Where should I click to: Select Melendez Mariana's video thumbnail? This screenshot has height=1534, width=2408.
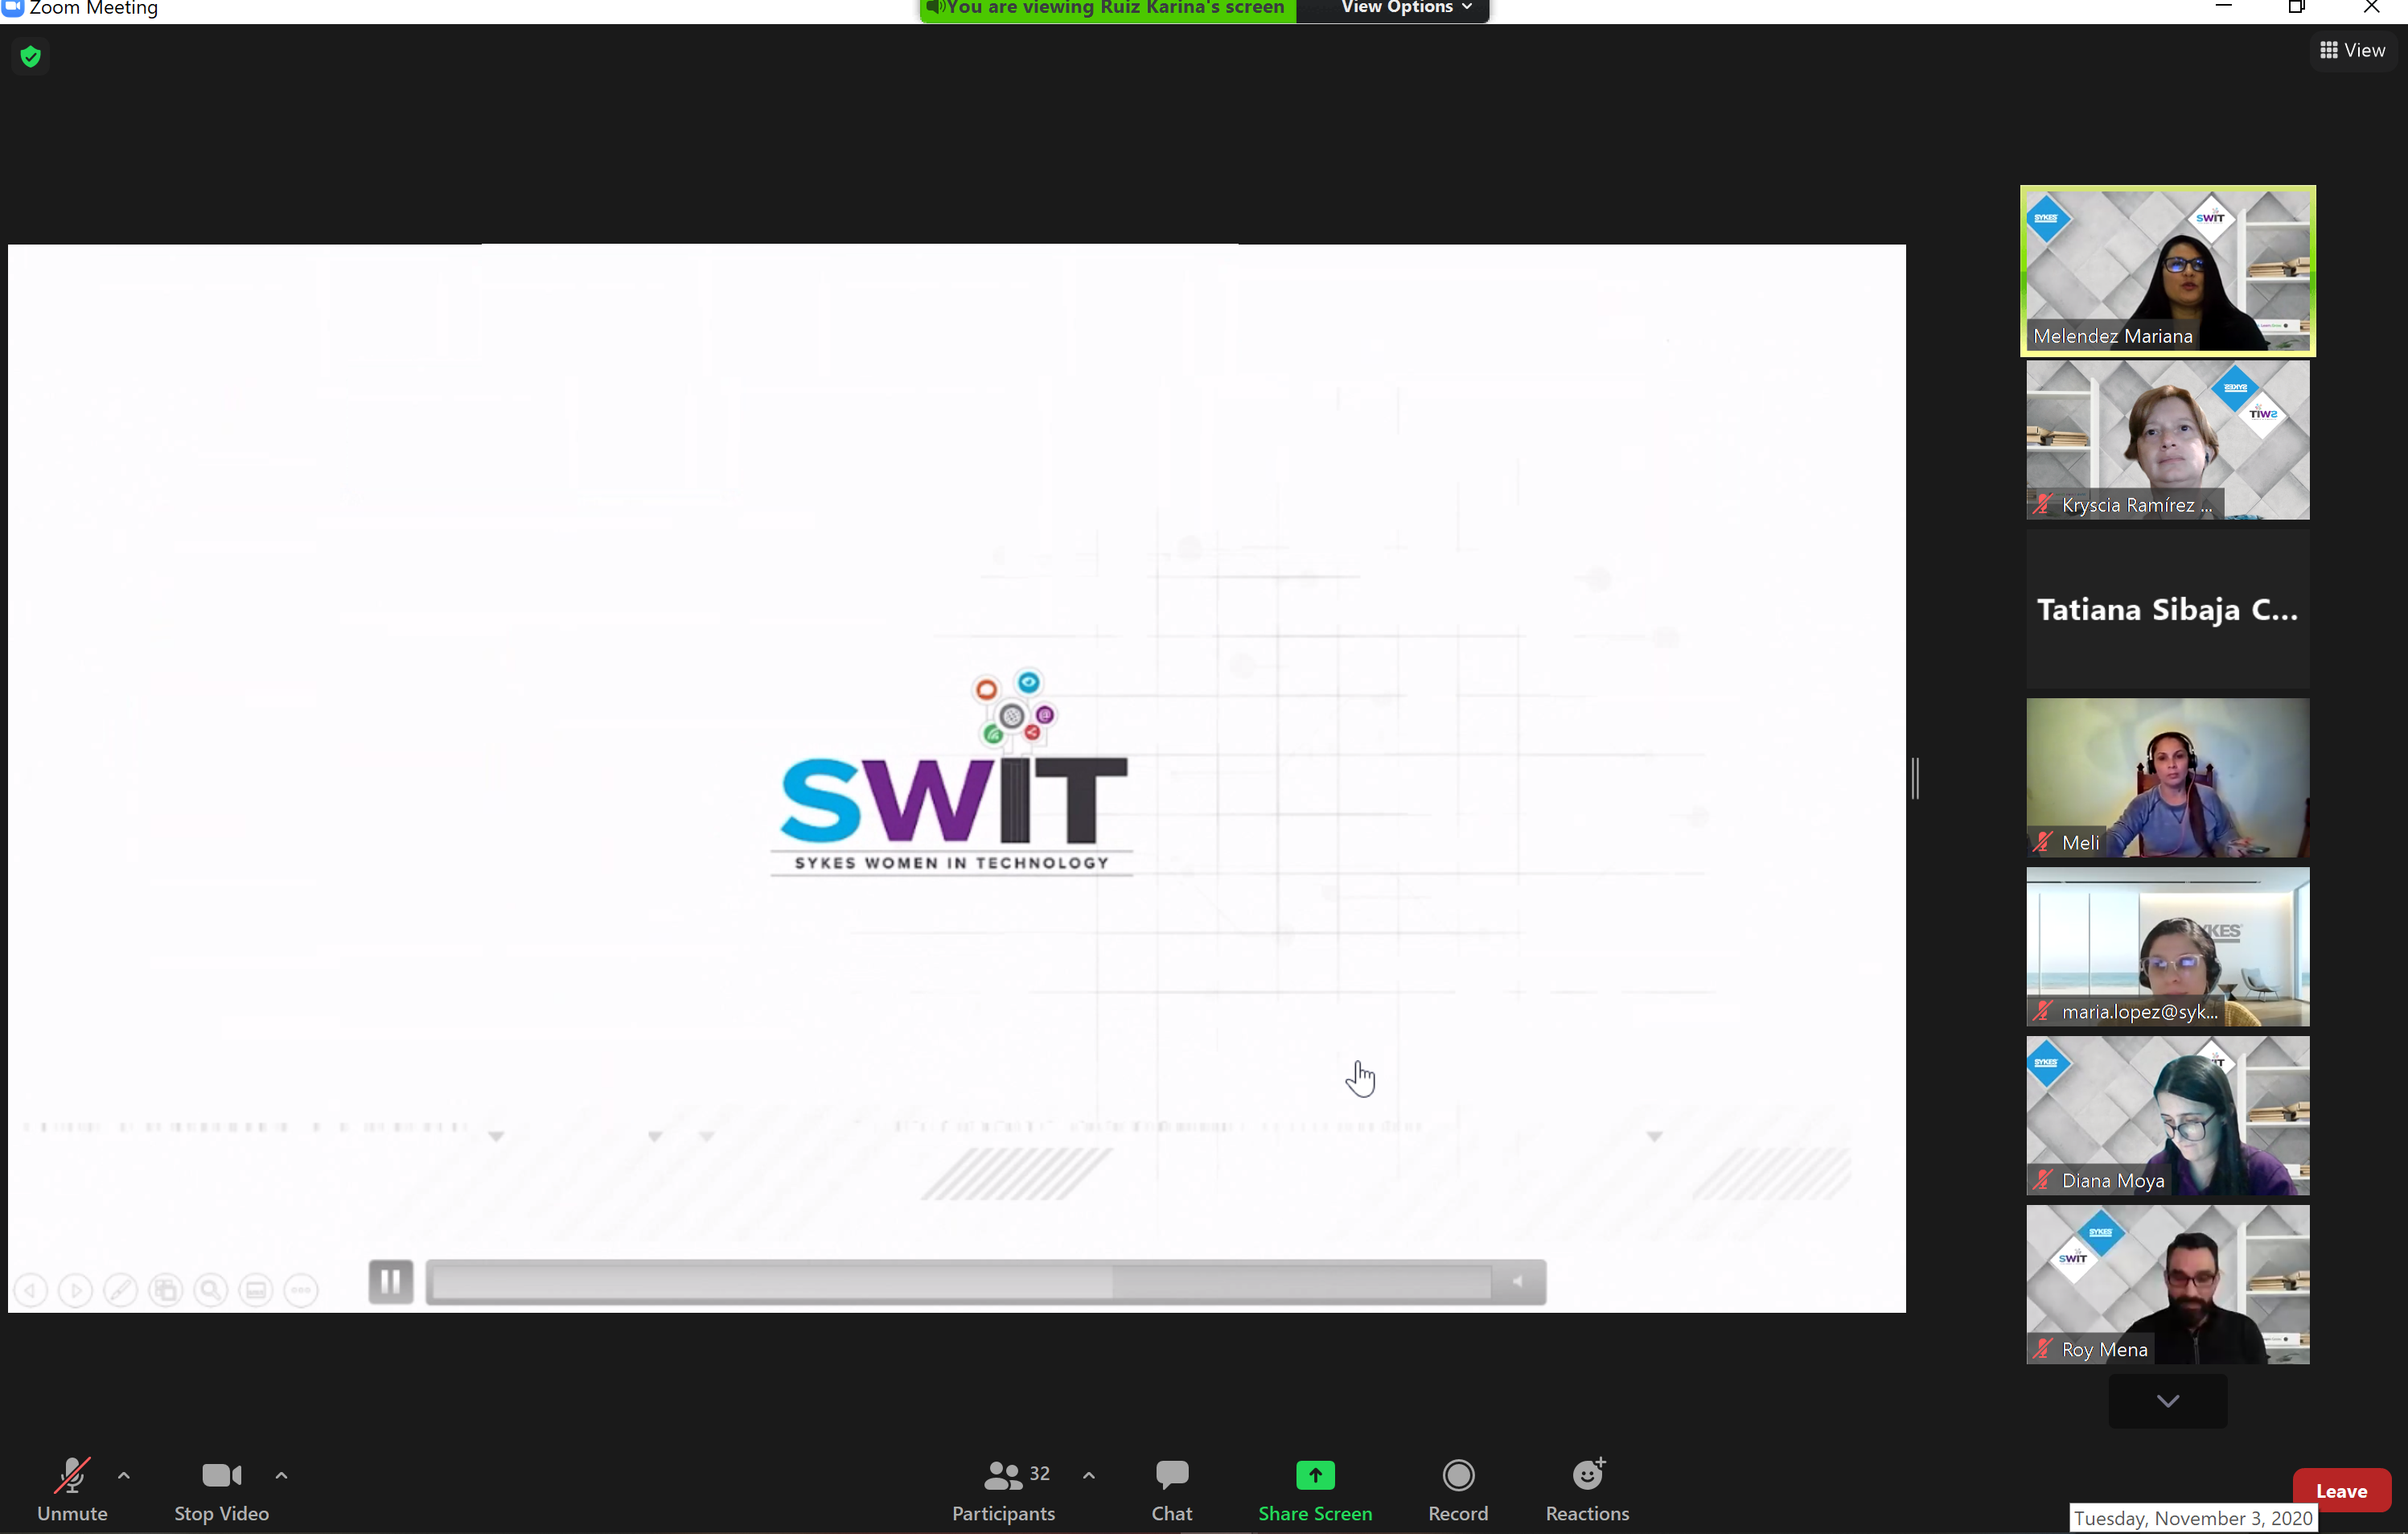[x=2167, y=270]
